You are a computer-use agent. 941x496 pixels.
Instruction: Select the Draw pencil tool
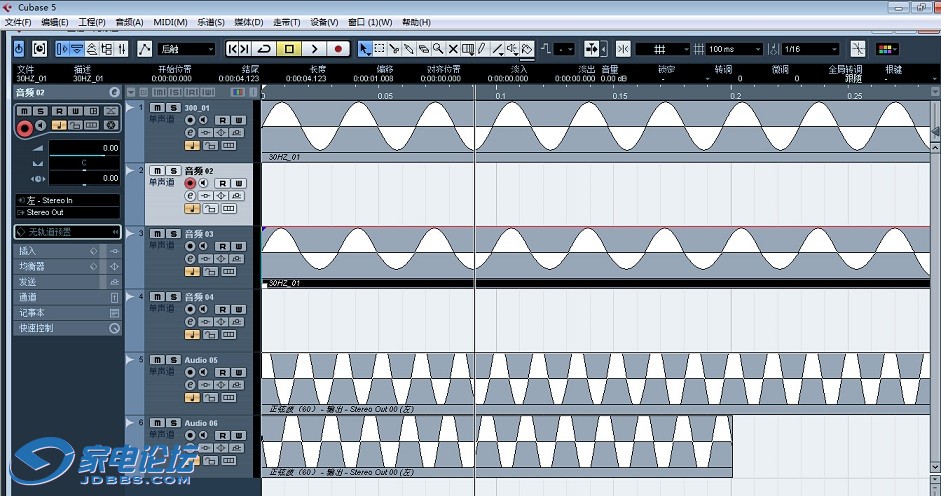click(482, 49)
